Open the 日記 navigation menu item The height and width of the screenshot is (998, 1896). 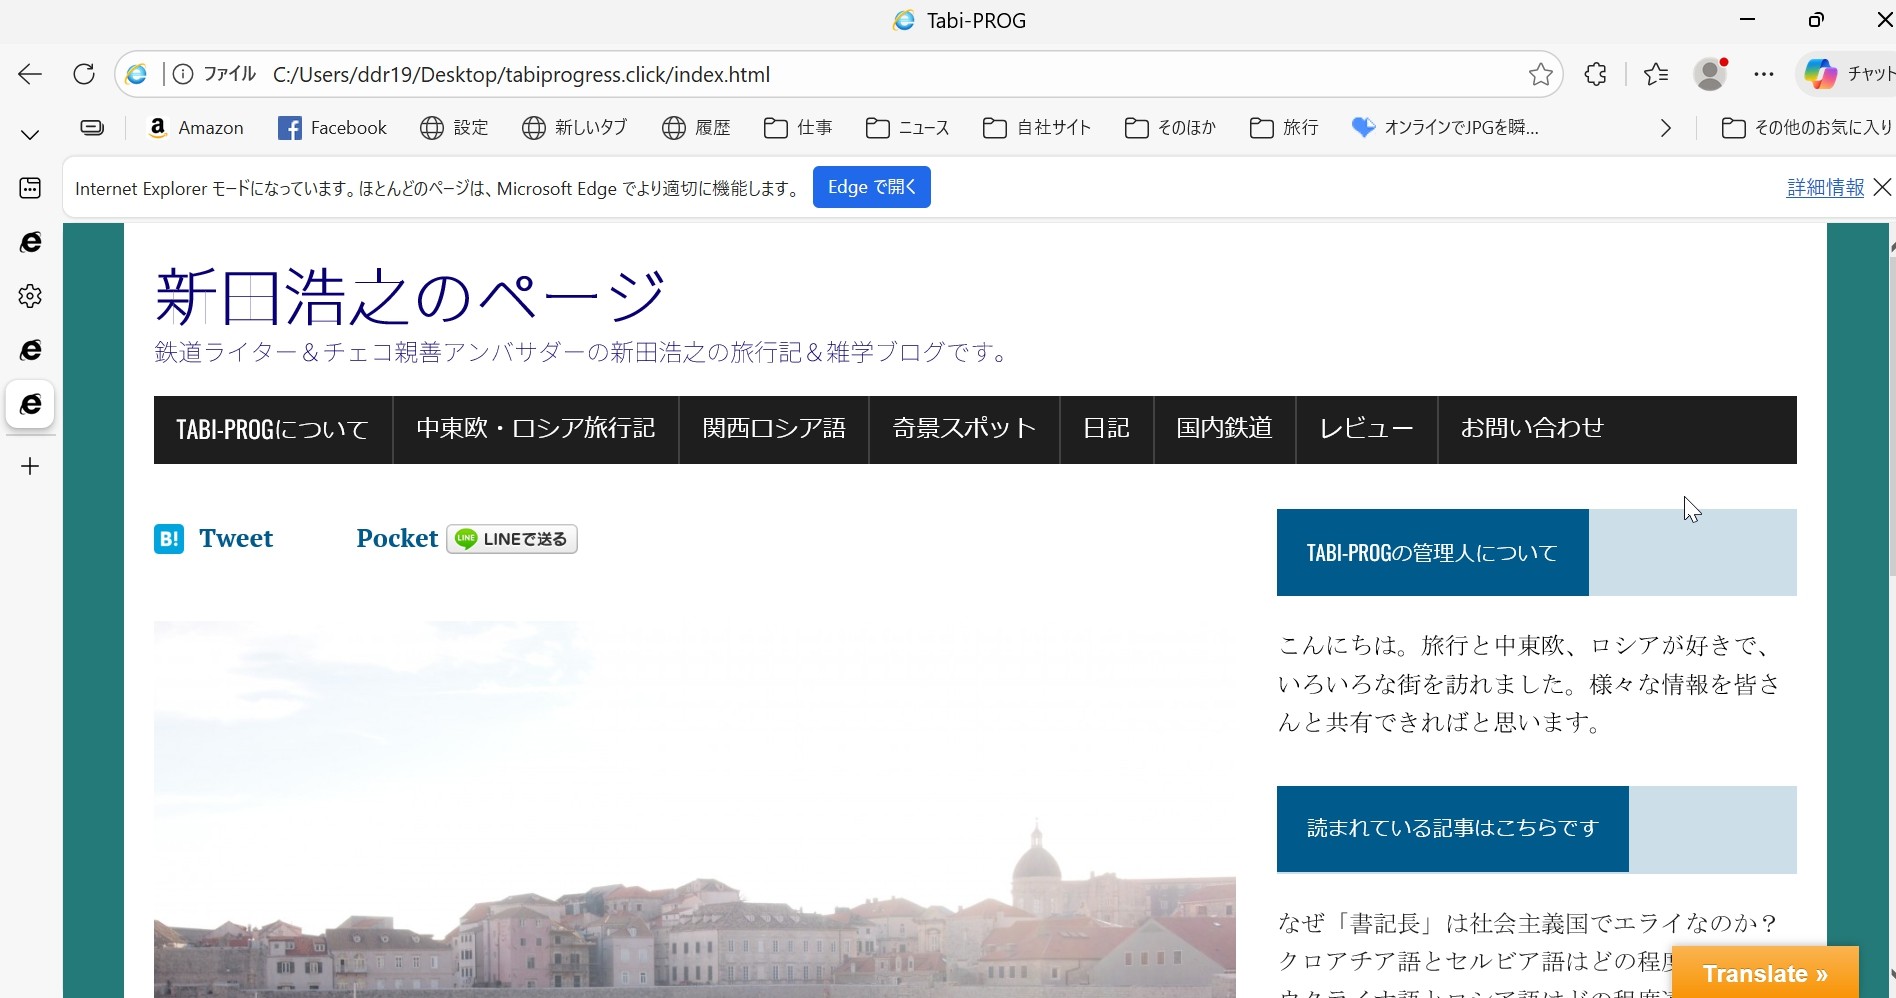click(1106, 429)
